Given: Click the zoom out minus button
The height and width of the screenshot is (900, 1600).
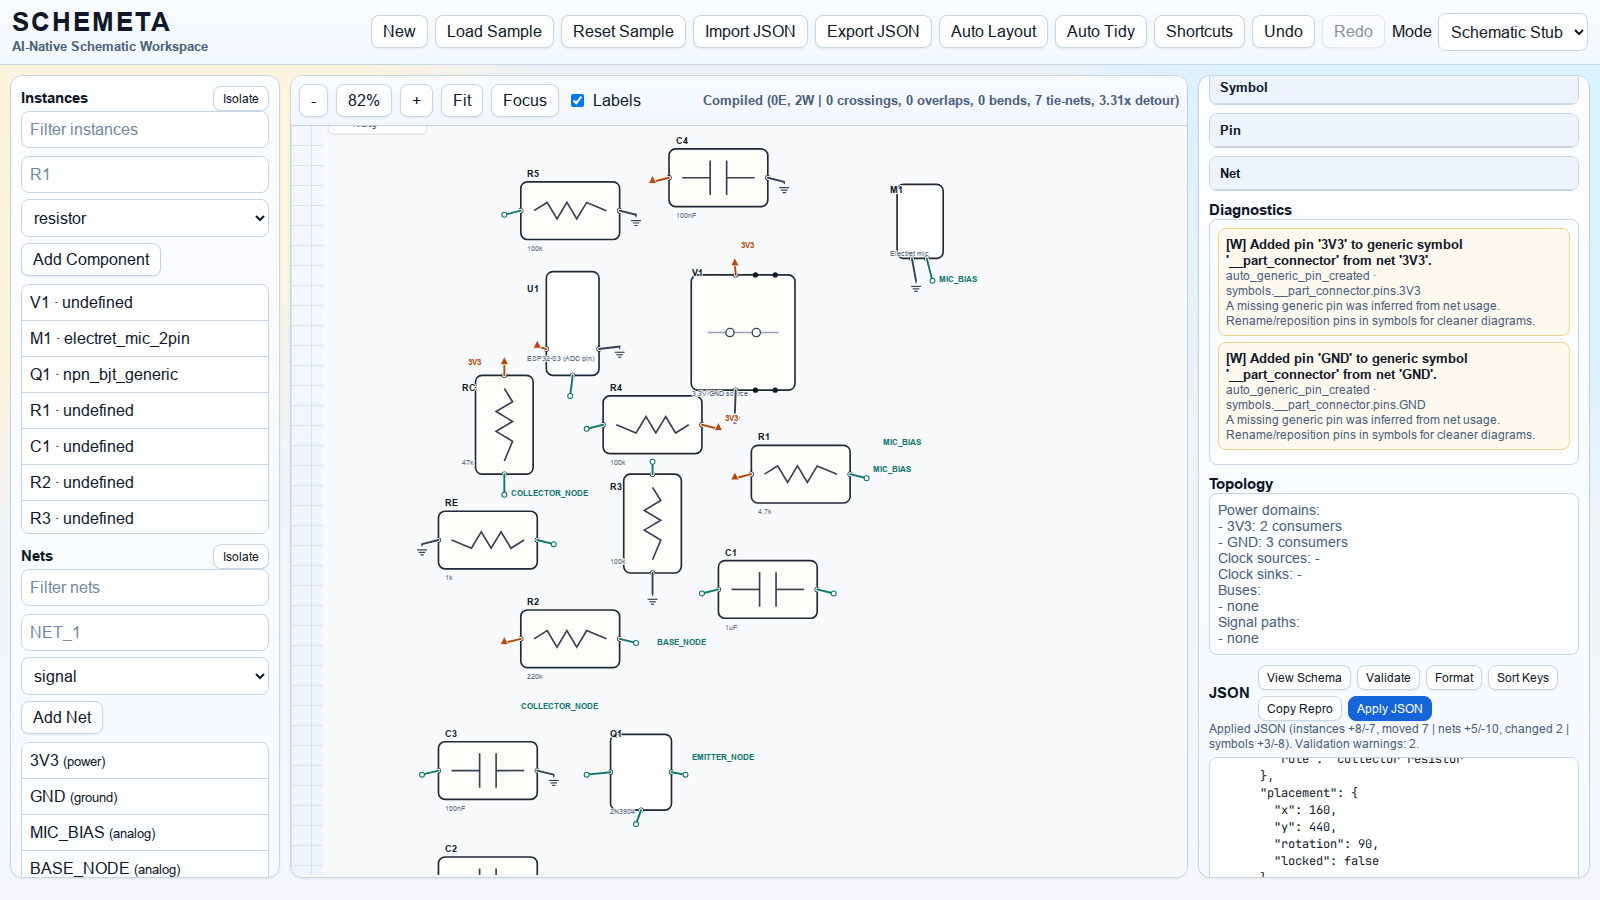Looking at the screenshot, I should tap(314, 101).
